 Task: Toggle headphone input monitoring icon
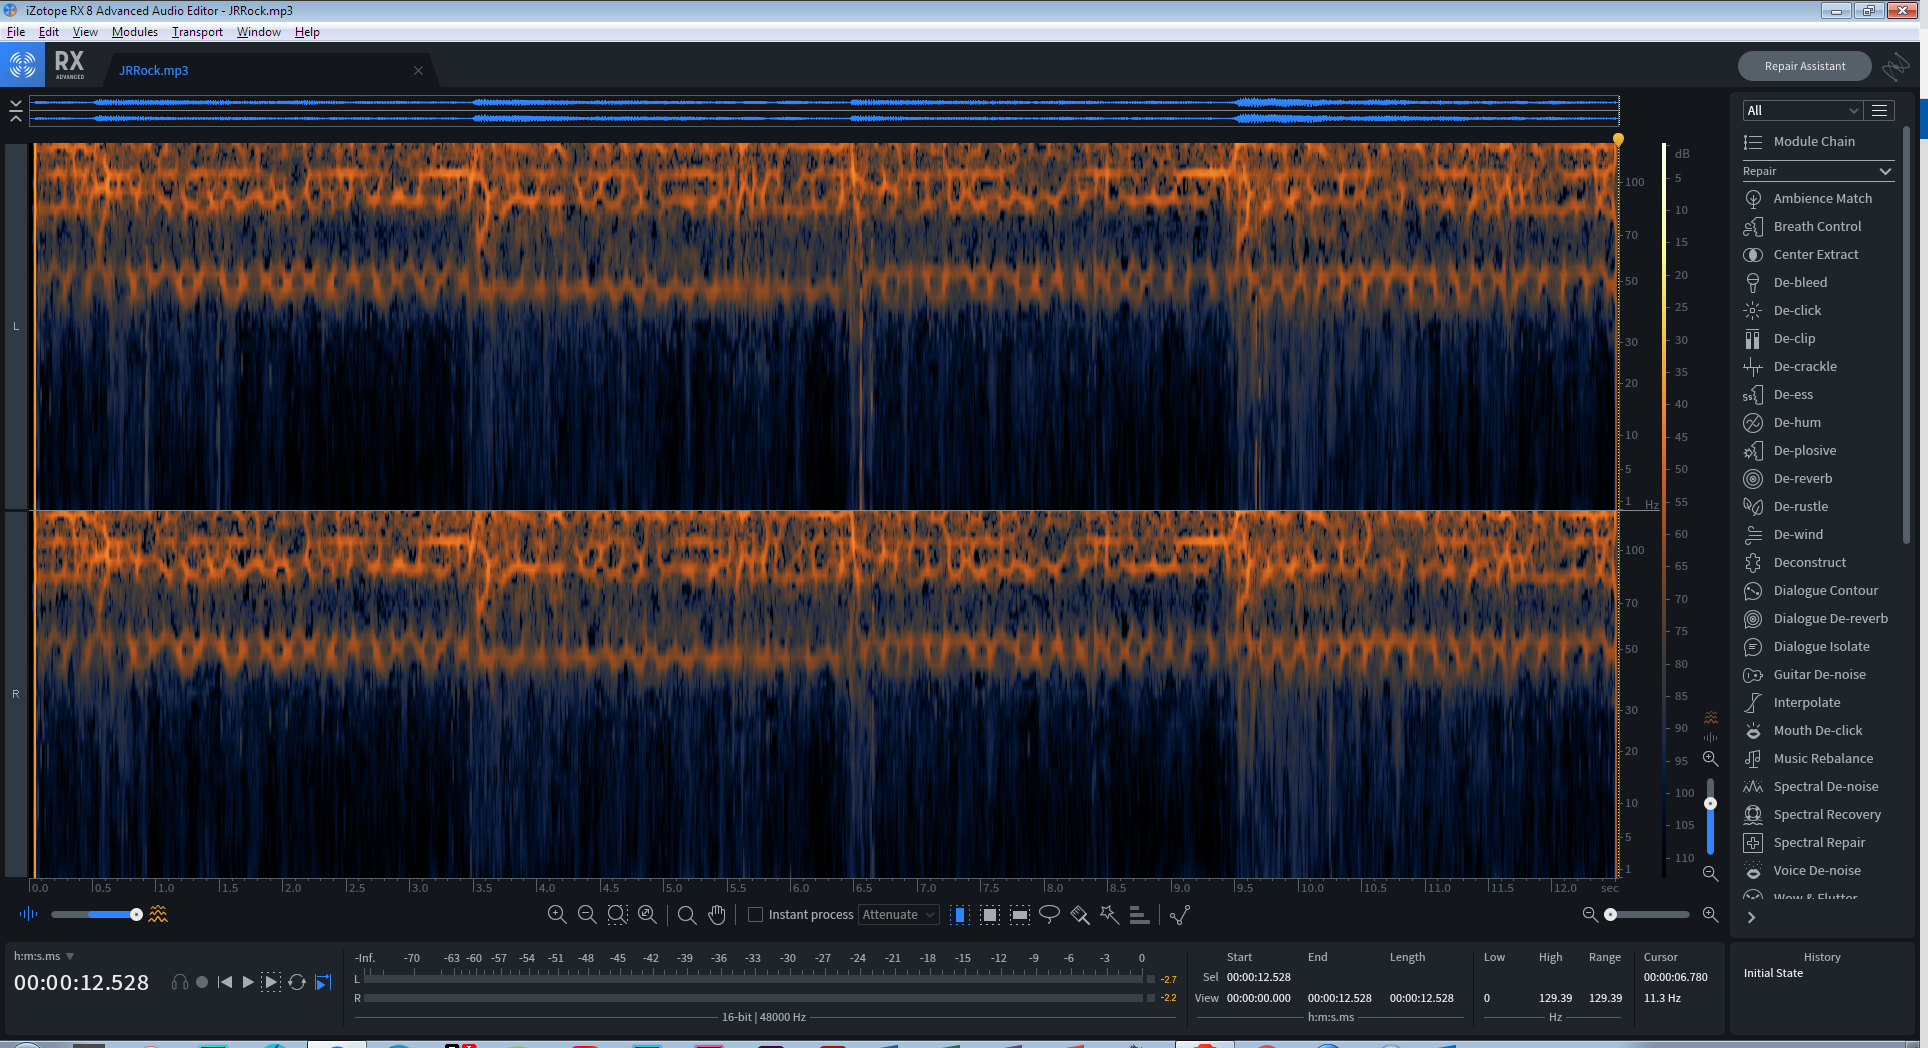click(x=180, y=982)
